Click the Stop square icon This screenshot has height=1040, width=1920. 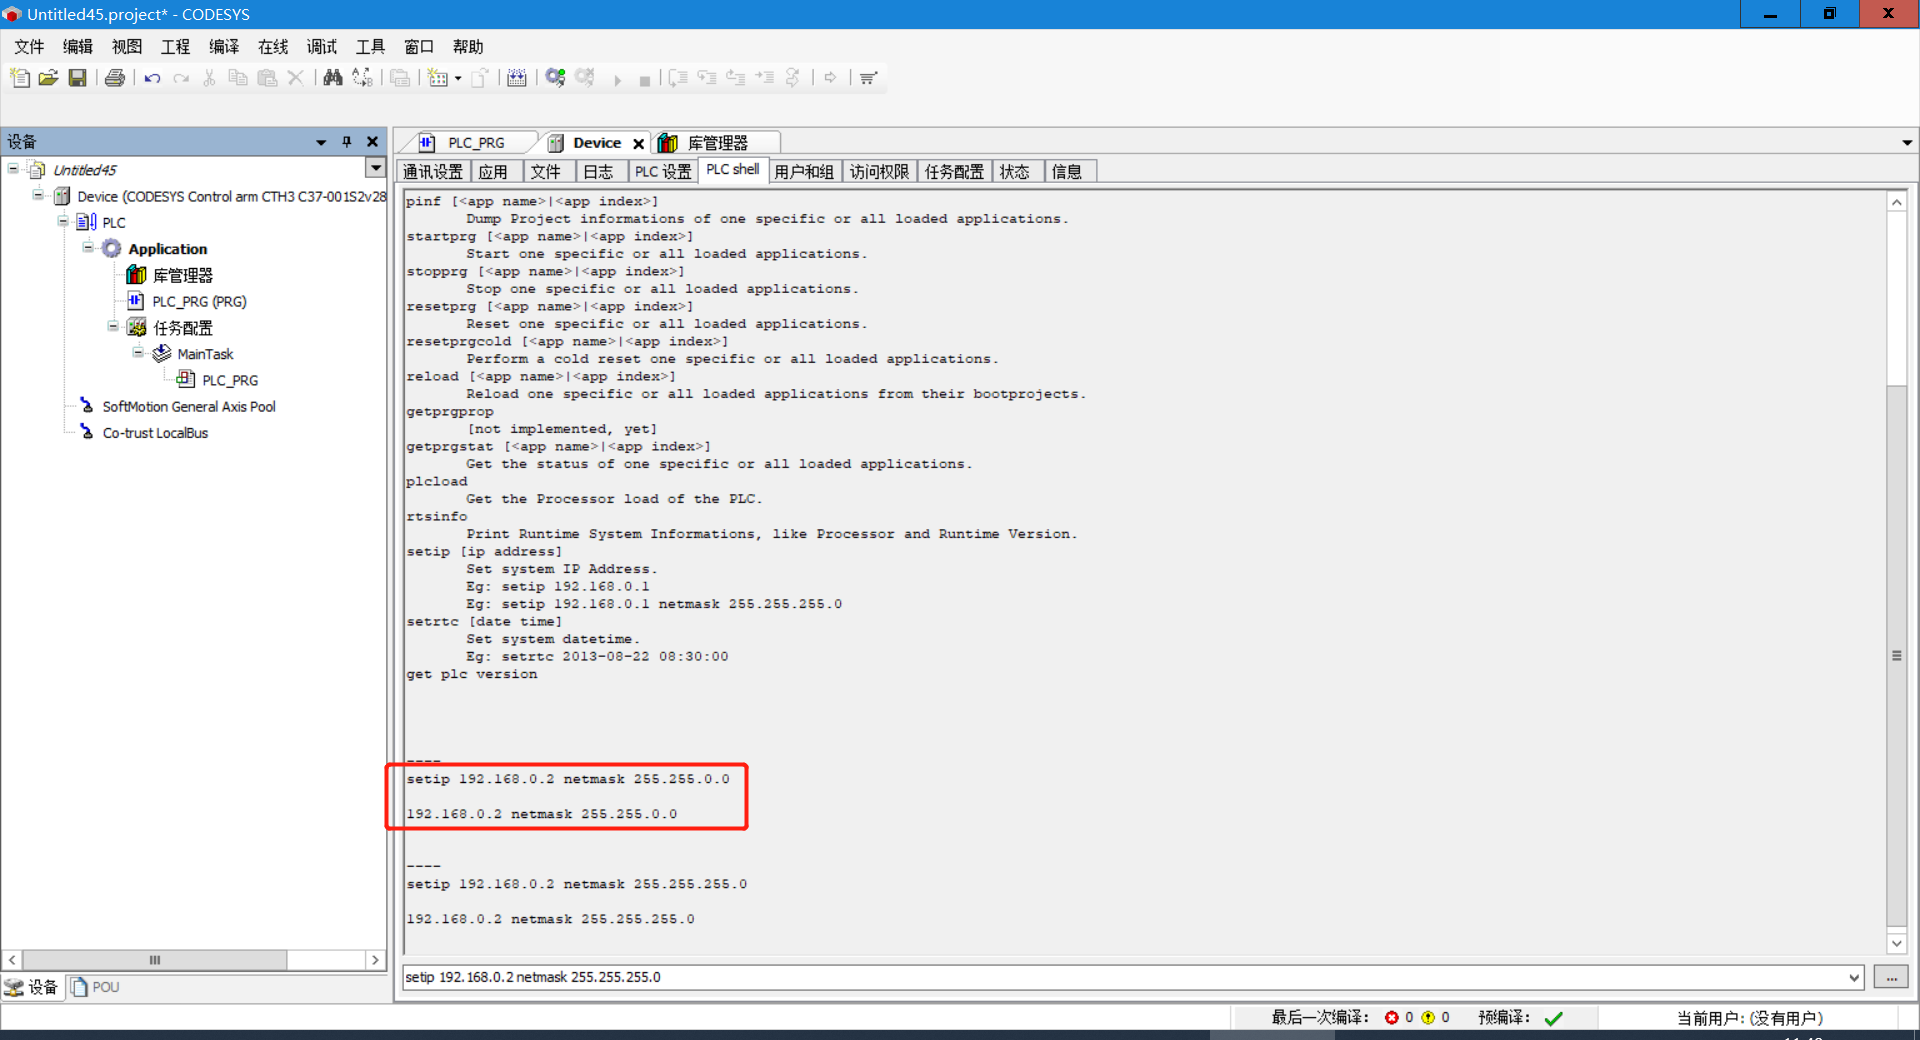(x=645, y=80)
